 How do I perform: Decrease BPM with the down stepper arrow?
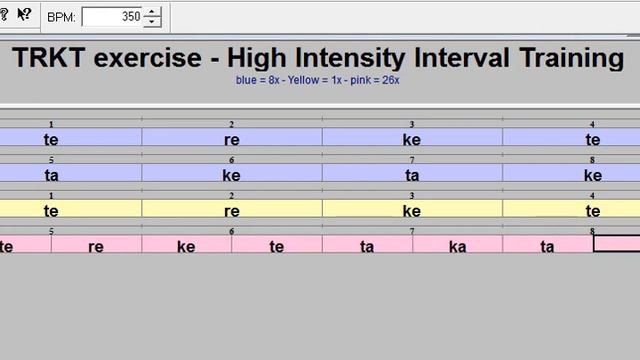(152, 22)
